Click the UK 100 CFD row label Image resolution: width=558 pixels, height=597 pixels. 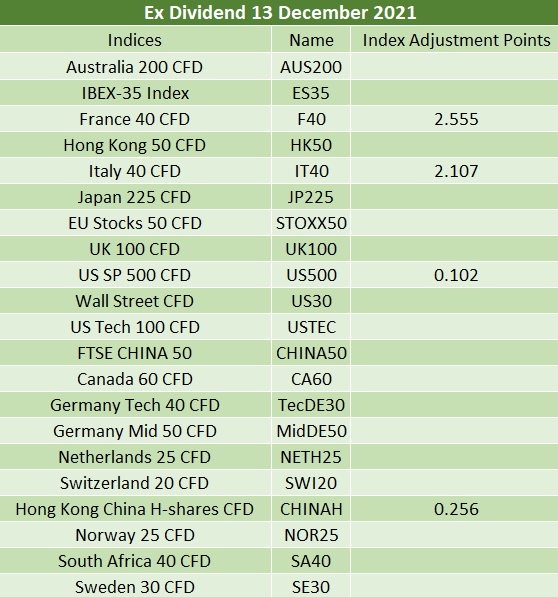click(135, 249)
